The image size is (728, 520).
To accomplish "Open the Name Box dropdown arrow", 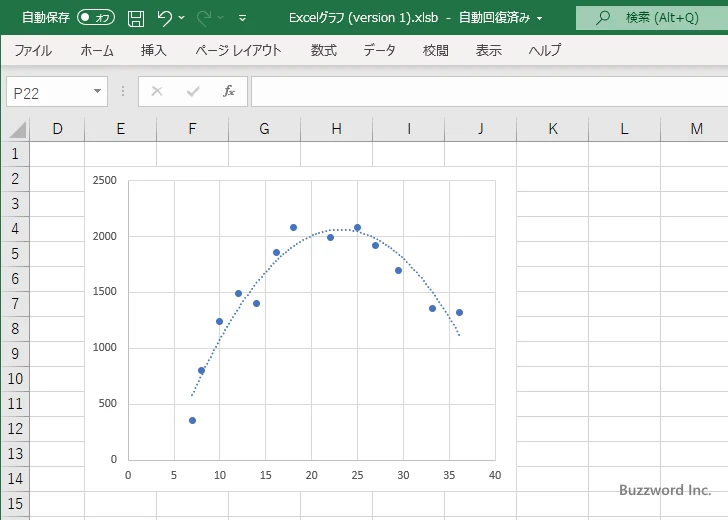I will [97, 92].
